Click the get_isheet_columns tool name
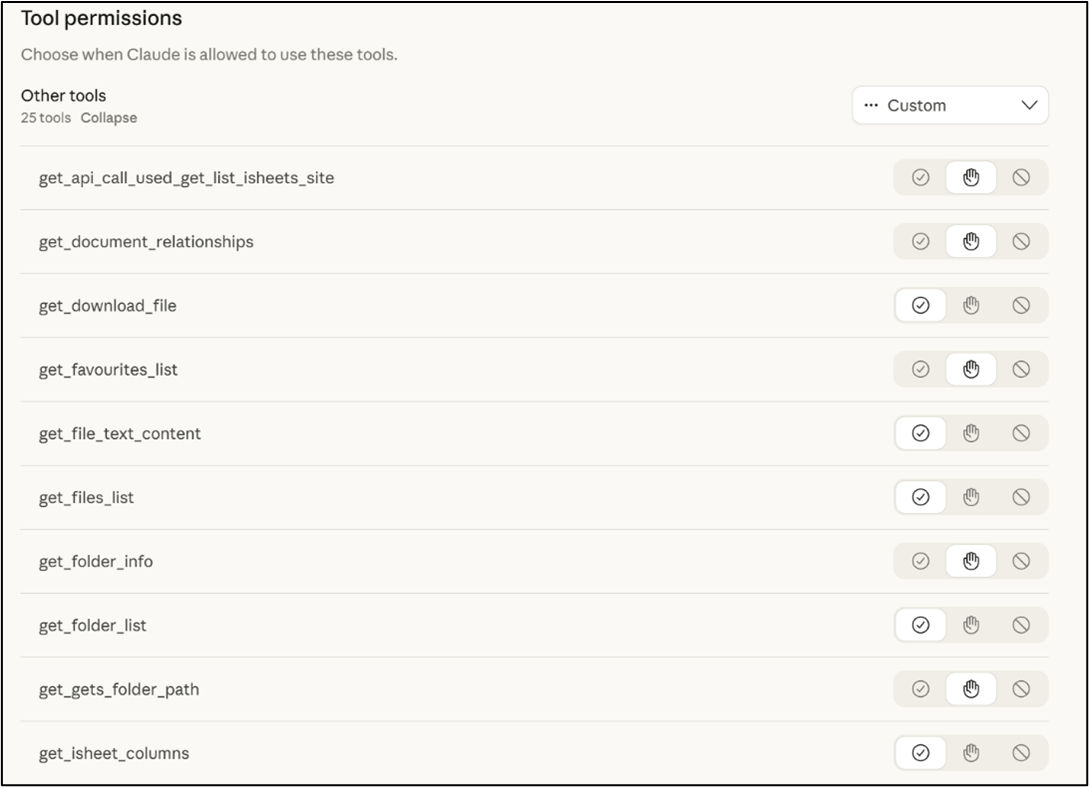This screenshot has width=1089, height=787. click(x=114, y=754)
